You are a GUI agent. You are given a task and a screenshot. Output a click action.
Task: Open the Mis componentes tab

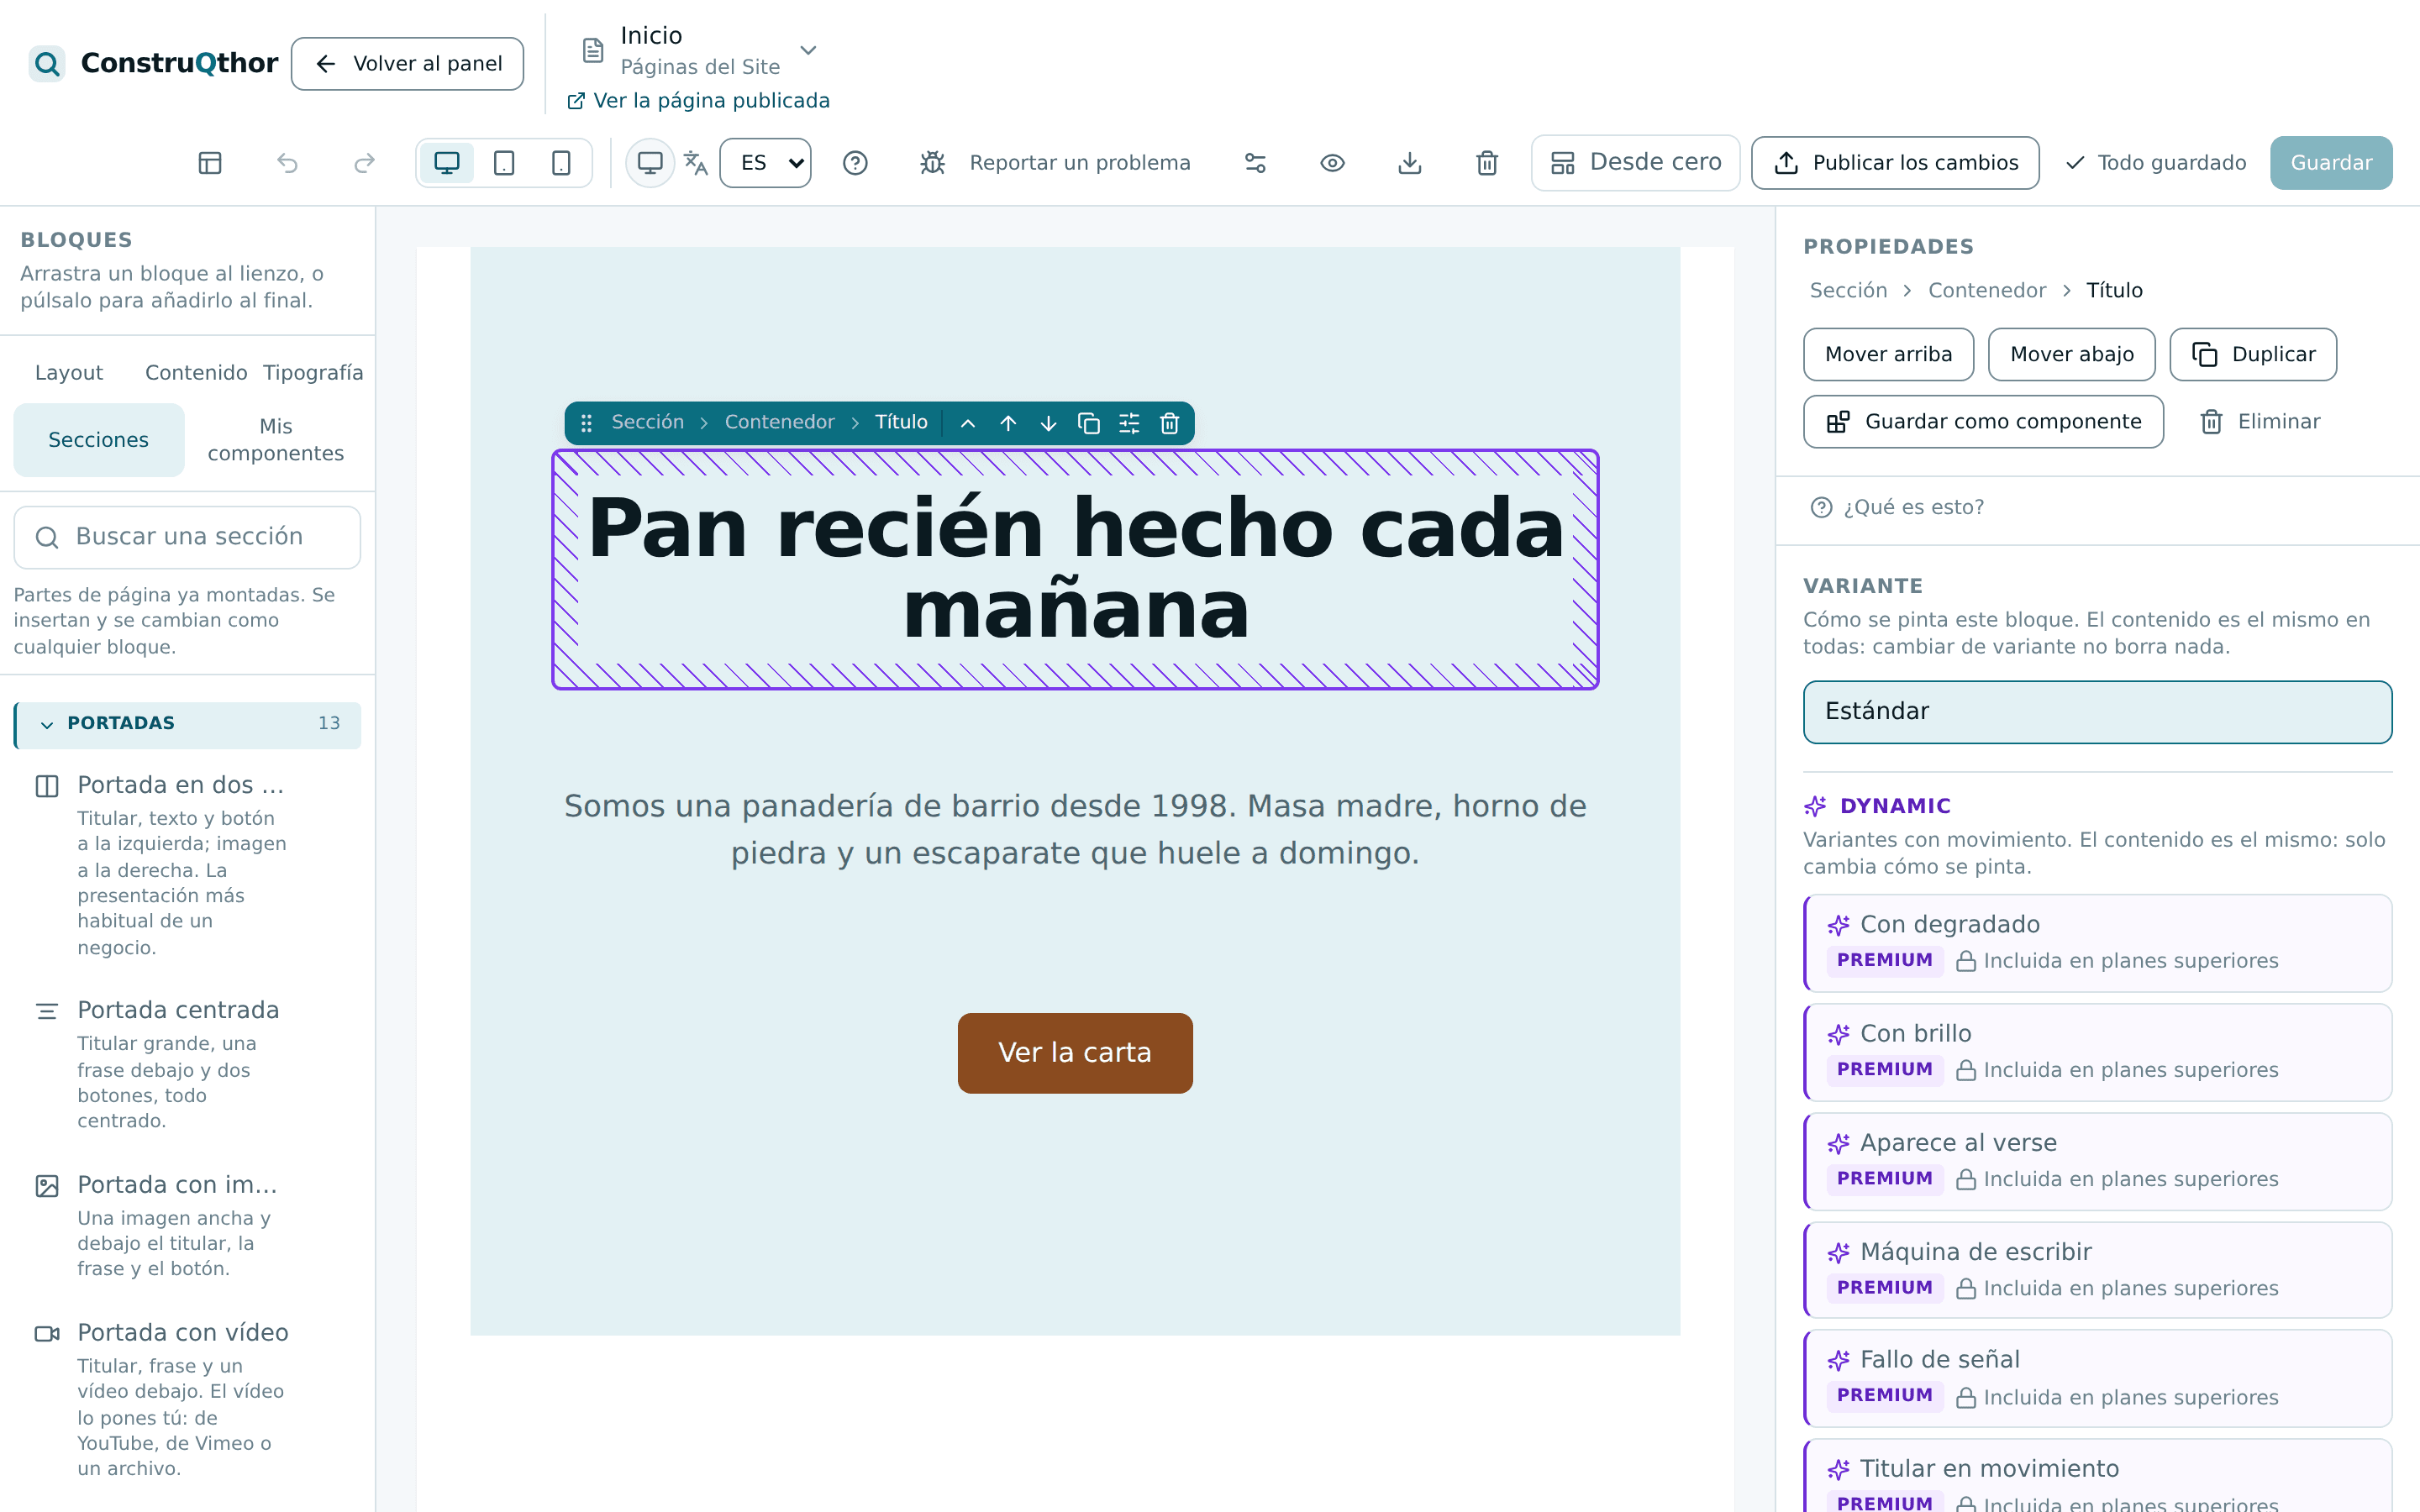pyautogui.click(x=276, y=440)
